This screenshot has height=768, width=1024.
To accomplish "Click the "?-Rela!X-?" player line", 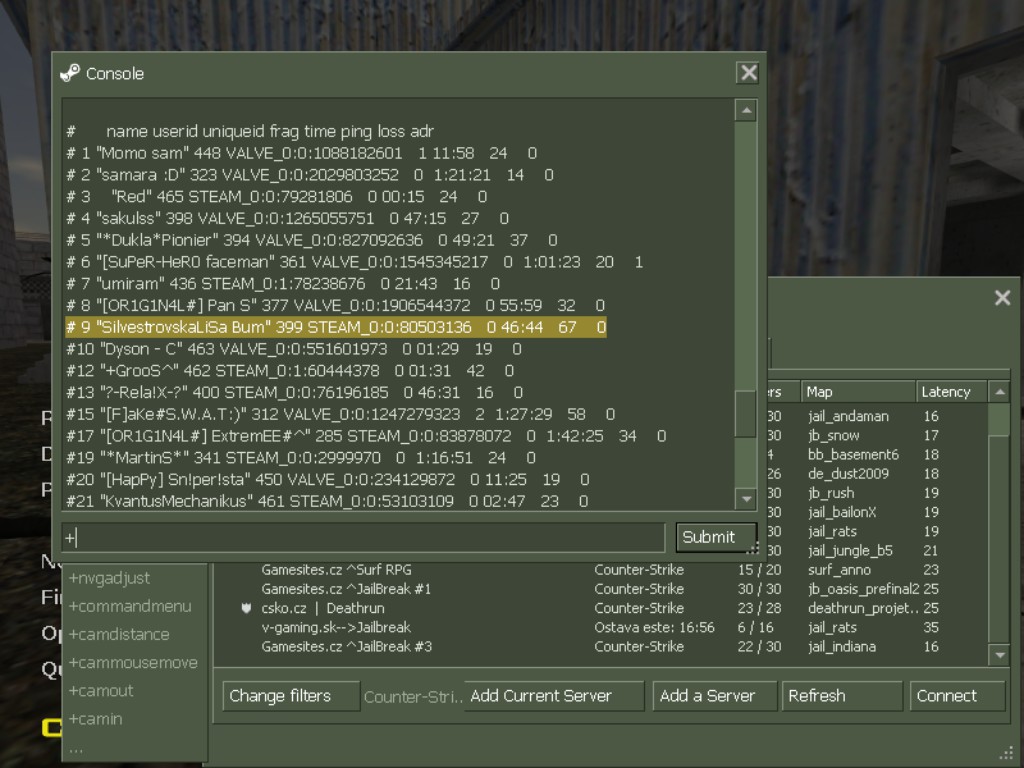I will click(x=295, y=392).
